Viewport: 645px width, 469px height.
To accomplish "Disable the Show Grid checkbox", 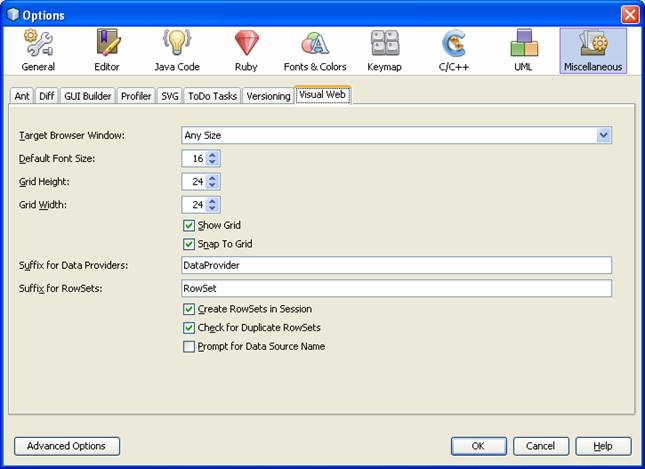I will point(189,226).
